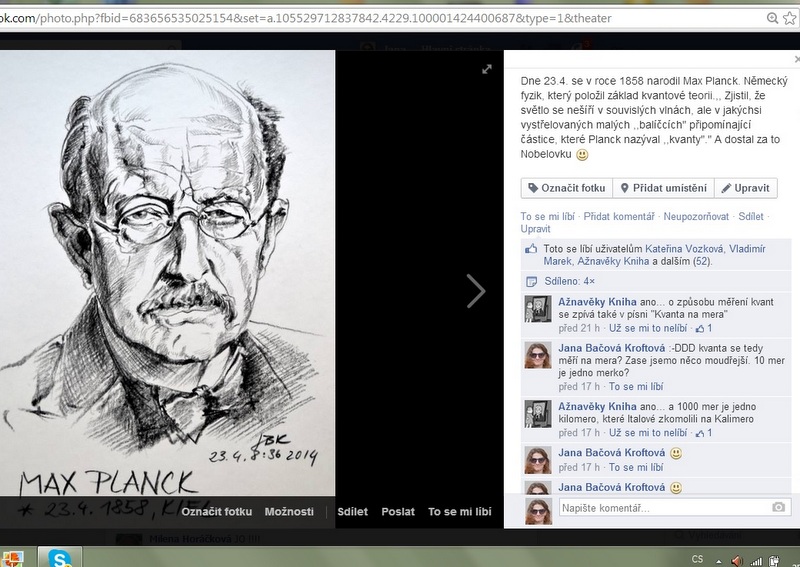Image resolution: width=800 pixels, height=567 pixels.
Task: Expand photo to fullscreen with arrows icon
Action: pos(487,69)
